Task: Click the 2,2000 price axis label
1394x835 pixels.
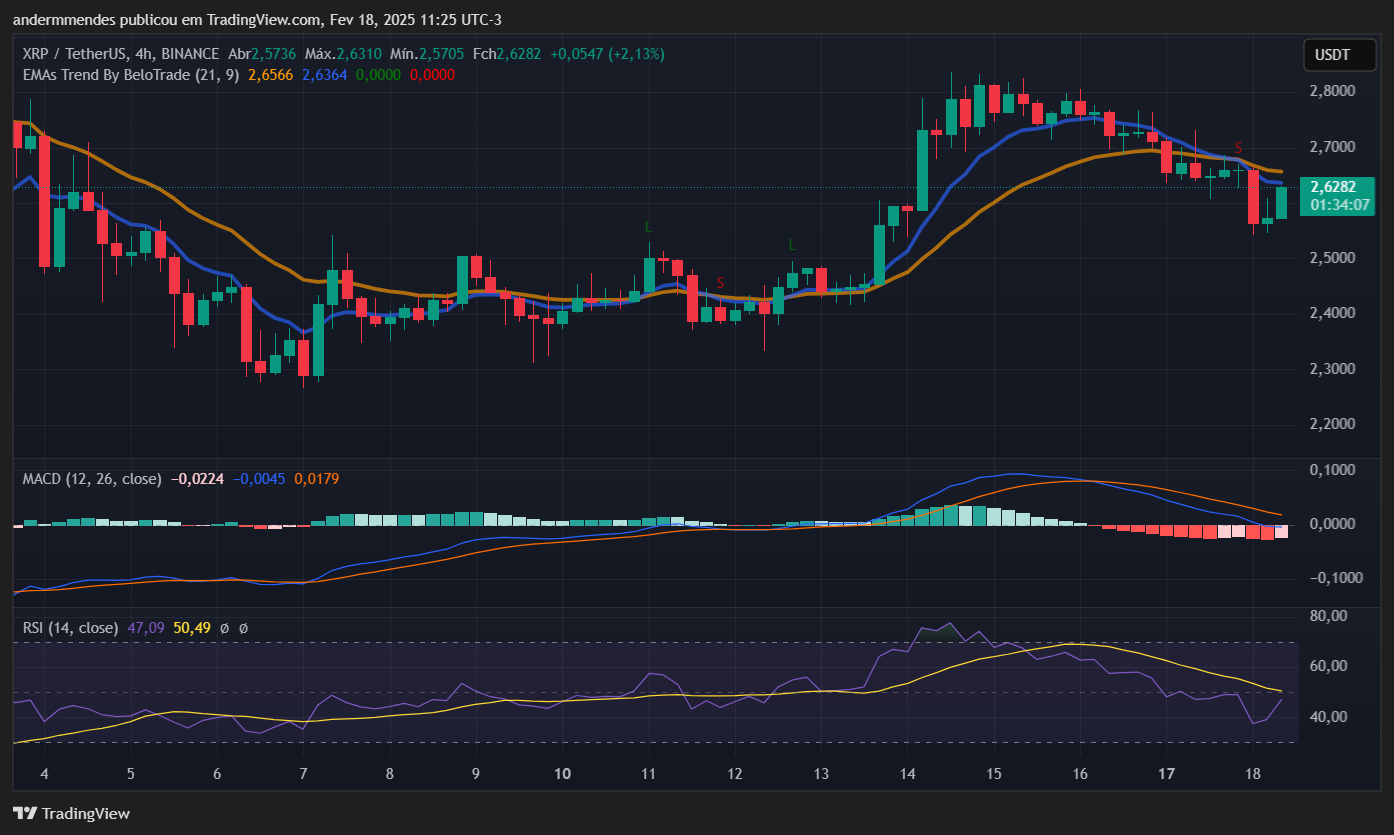Action: [1333, 425]
